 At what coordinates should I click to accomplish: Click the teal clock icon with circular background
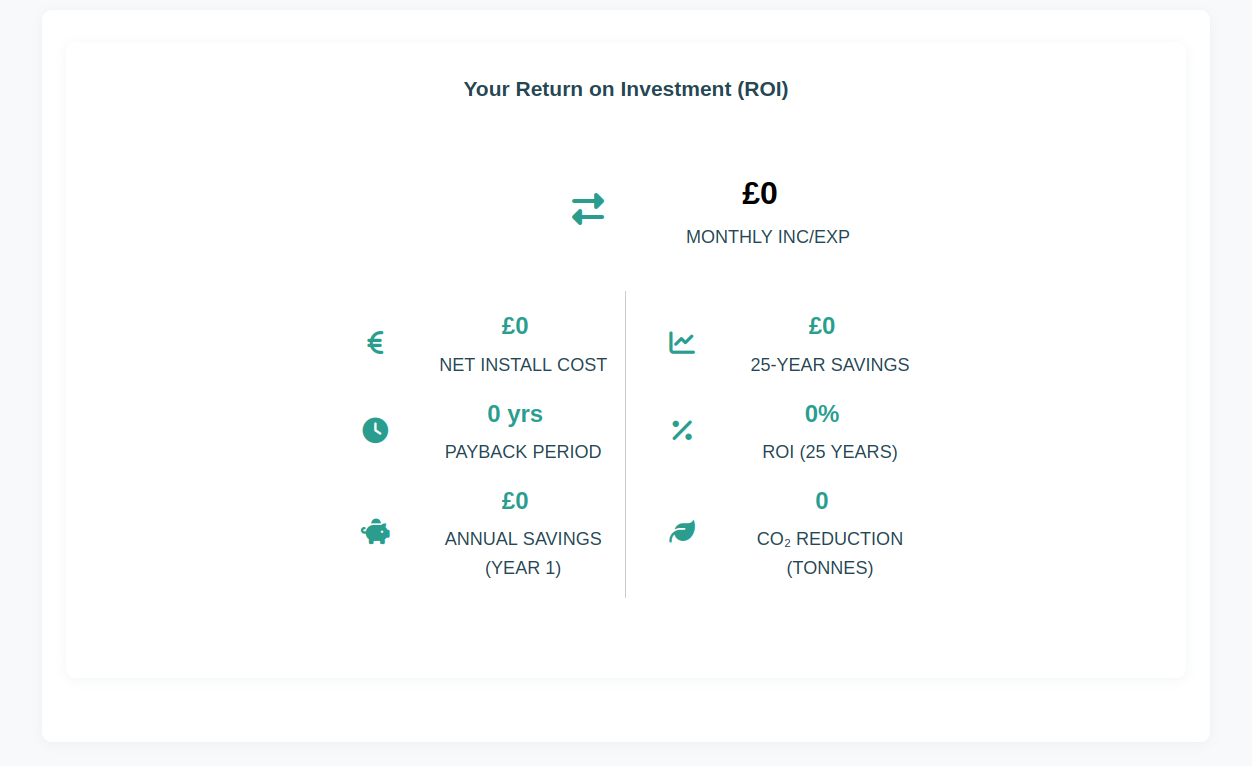click(375, 430)
